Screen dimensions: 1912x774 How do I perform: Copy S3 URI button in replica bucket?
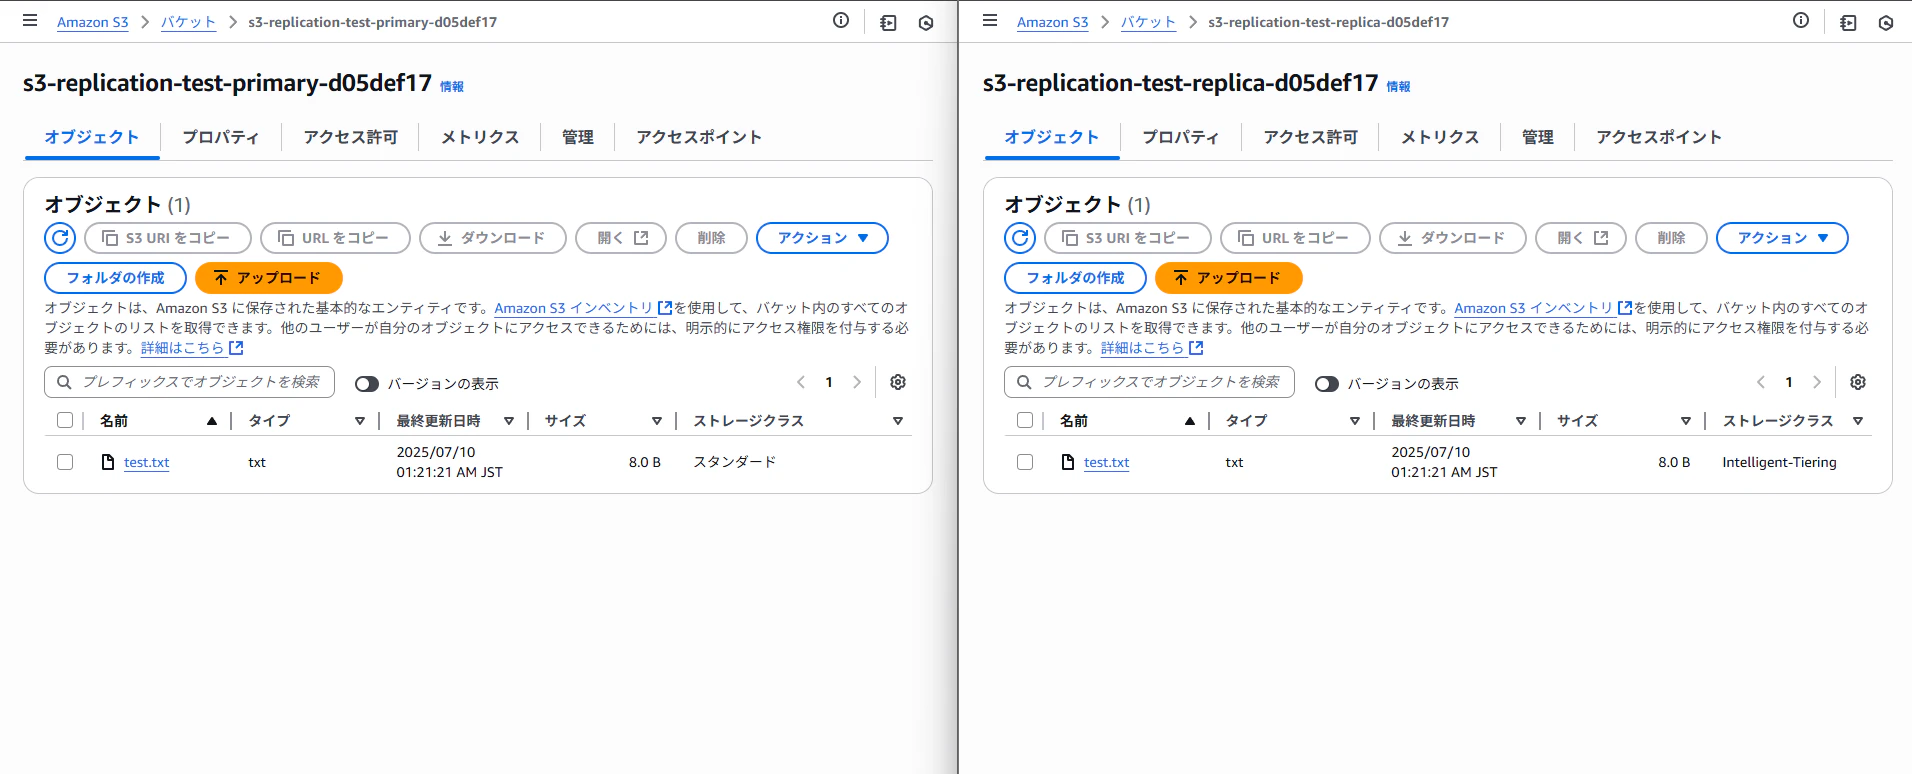coord(1128,238)
